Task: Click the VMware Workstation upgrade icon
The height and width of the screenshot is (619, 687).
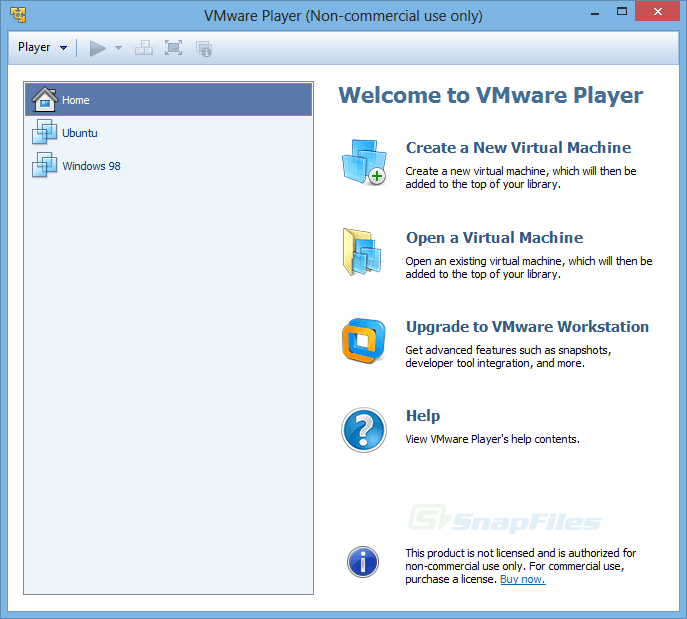Action: pyautogui.click(x=364, y=341)
